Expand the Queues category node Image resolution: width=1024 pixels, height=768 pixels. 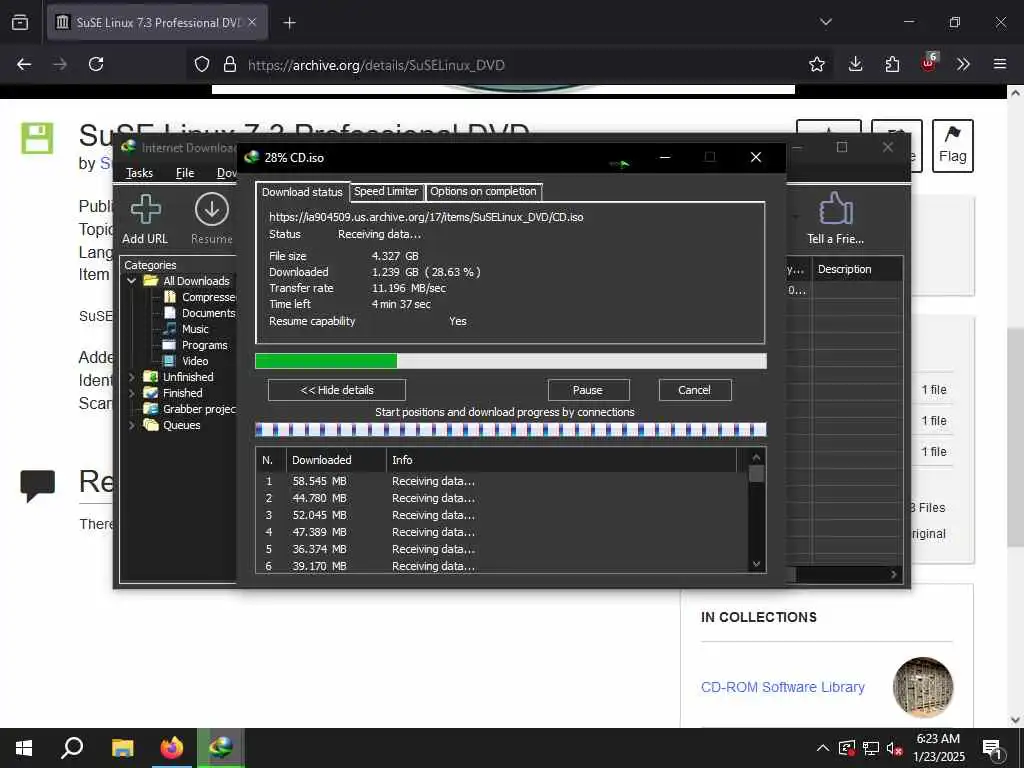click(x=132, y=425)
